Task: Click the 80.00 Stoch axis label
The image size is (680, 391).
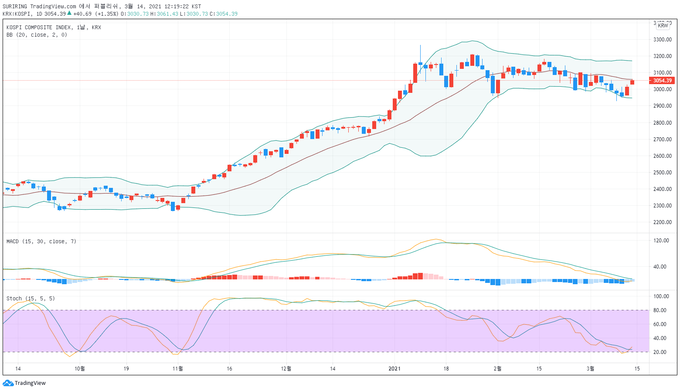Action: coord(660,310)
